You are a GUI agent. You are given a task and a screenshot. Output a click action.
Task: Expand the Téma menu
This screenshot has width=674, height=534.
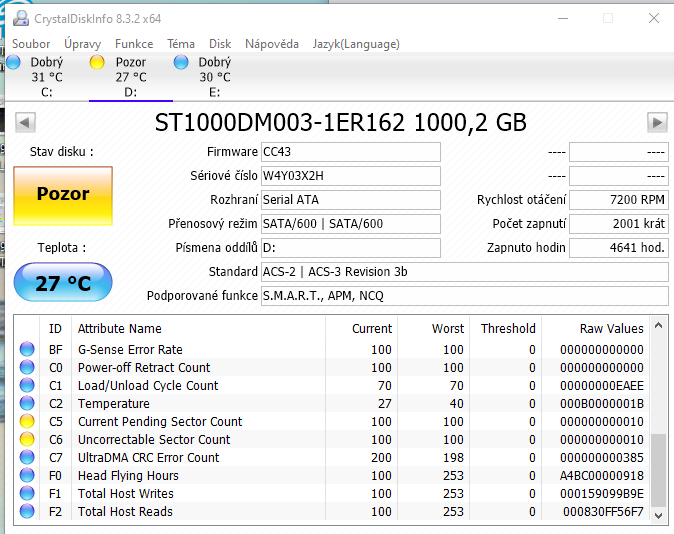[181, 44]
